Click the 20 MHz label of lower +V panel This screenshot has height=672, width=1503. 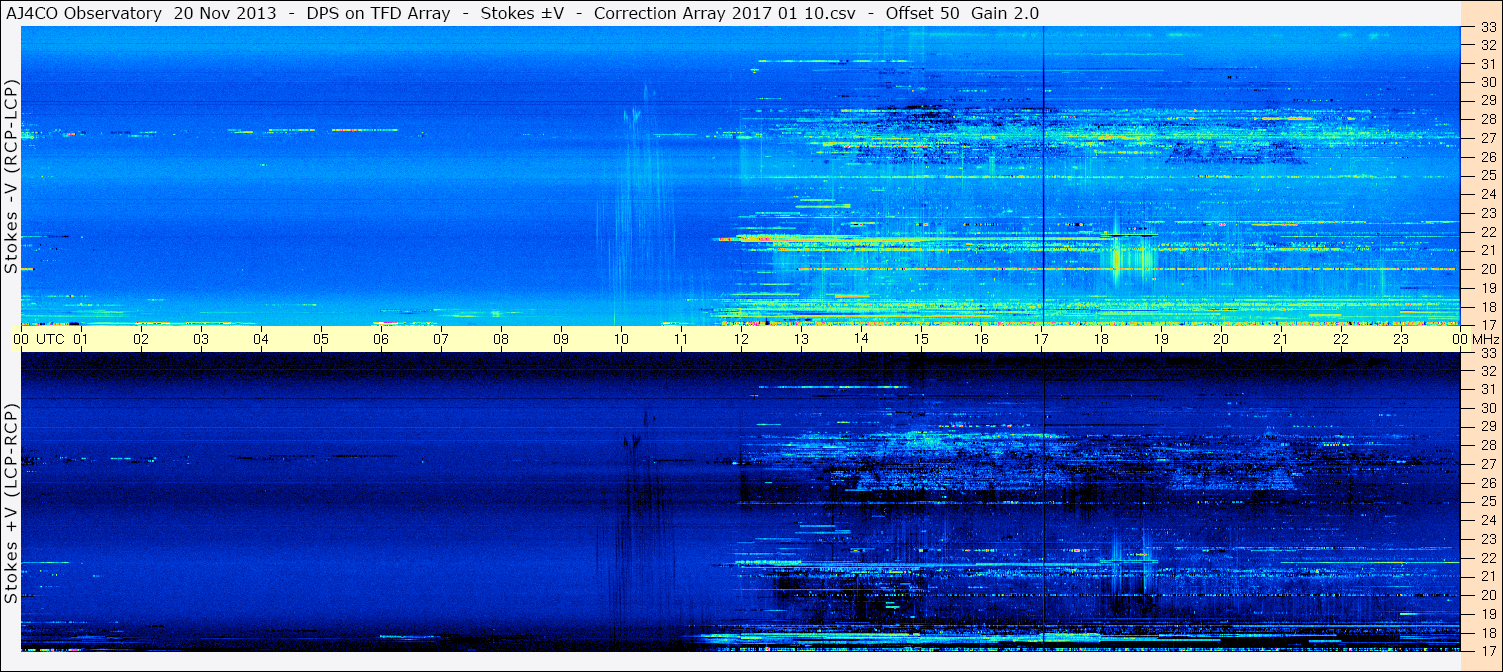click(x=1488, y=595)
